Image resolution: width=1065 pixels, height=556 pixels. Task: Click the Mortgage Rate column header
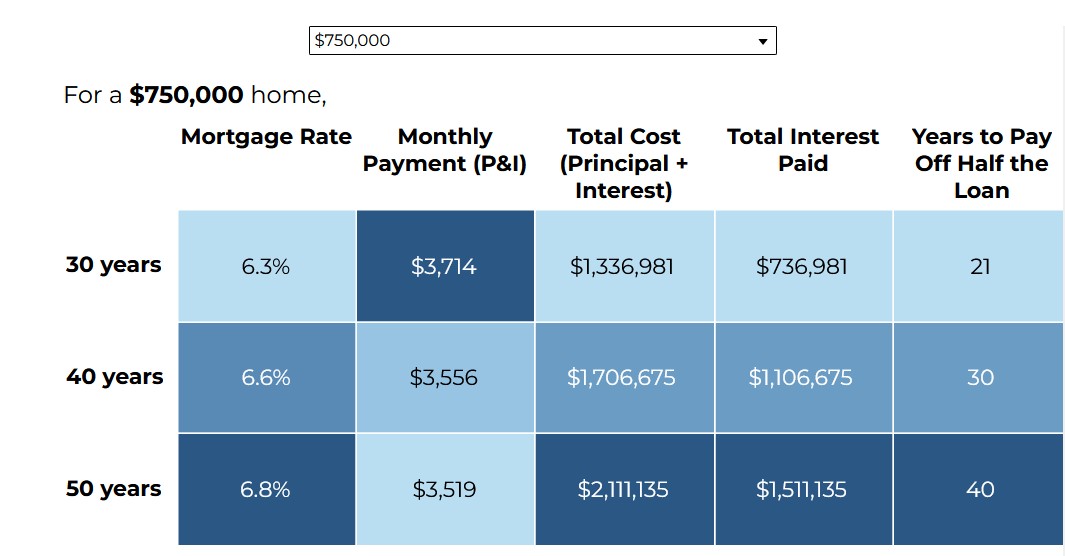coord(266,137)
